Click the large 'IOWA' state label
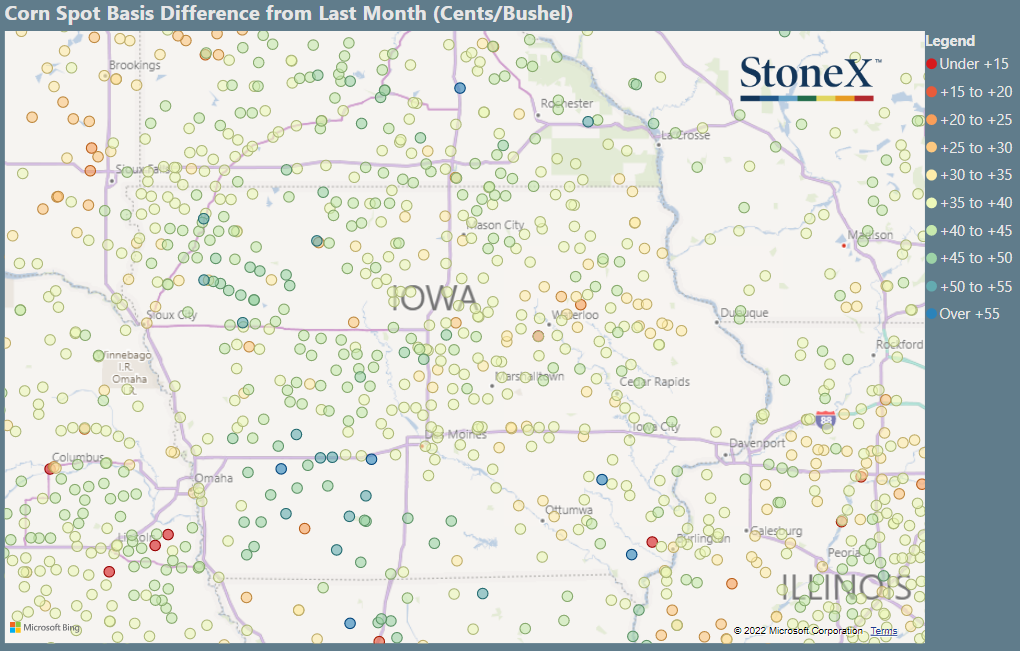Image resolution: width=1020 pixels, height=651 pixels. click(433, 298)
